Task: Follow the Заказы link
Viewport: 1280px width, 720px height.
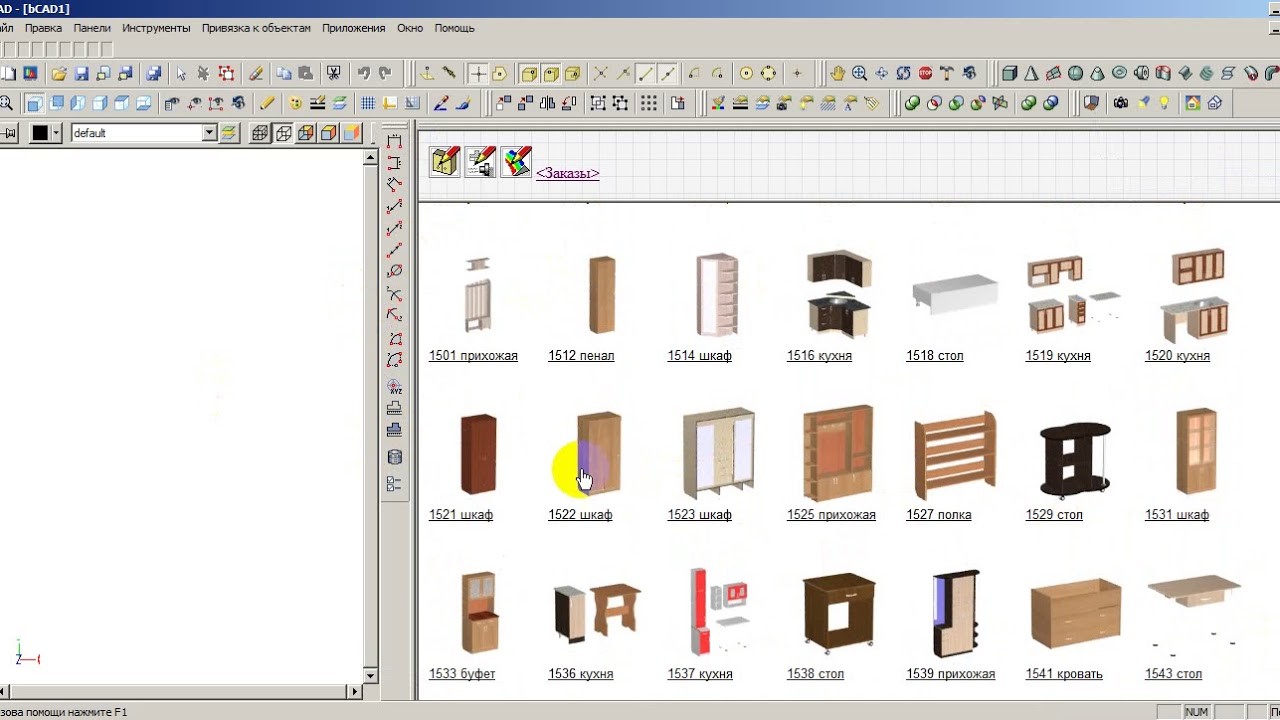Action: (567, 173)
